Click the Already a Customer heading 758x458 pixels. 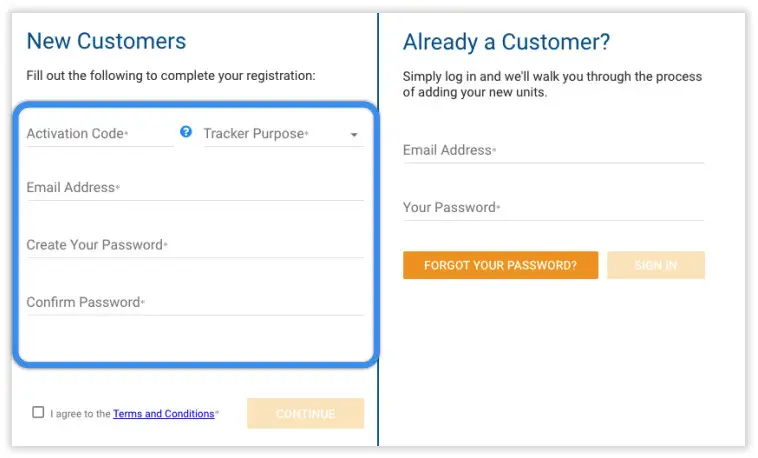pos(506,42)
